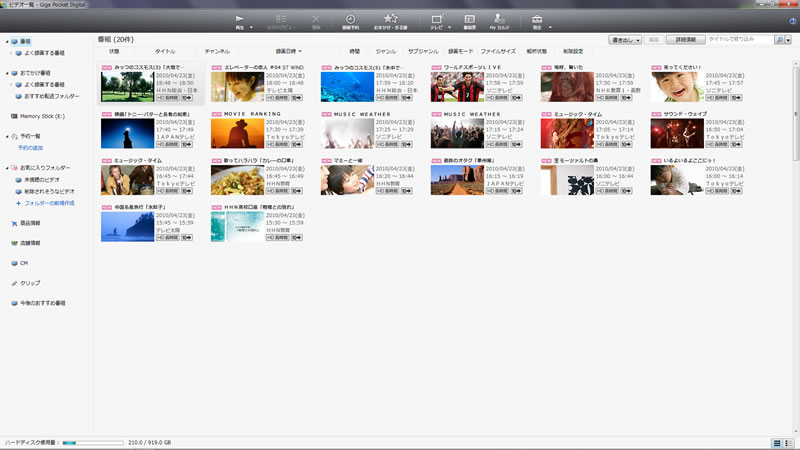
Task: Collapse the おでかけ番組 tree node
Action: click(4, 74)
